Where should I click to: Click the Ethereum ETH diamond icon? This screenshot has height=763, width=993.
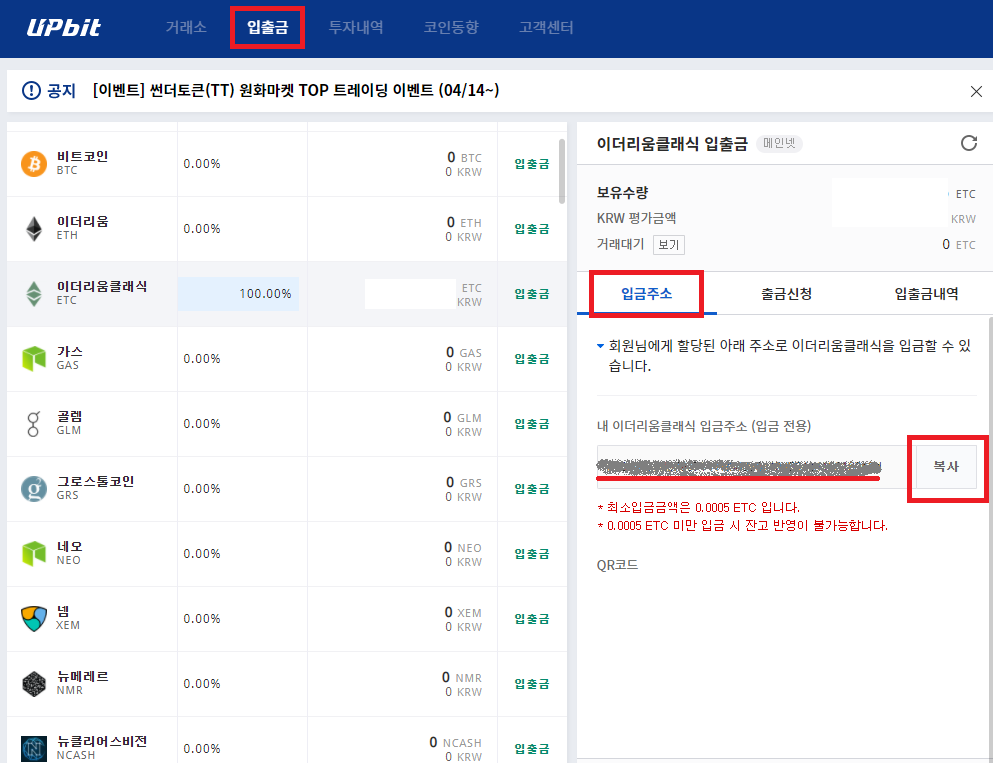coord(34,229)
